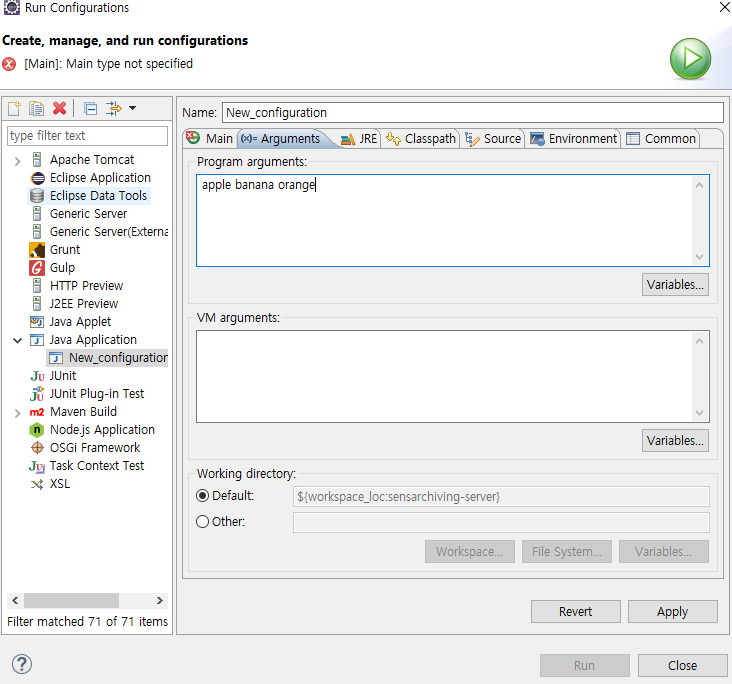Viewport: 732px width, 684px height.
Task: Click Program arguments scroll up arrow
Action: (699, 185)
